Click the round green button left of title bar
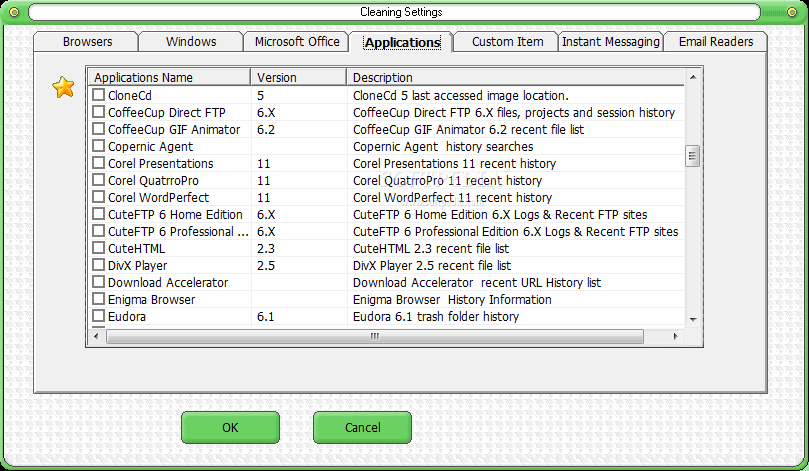Viewport: 809px width, 471px height. click(14, 12)
